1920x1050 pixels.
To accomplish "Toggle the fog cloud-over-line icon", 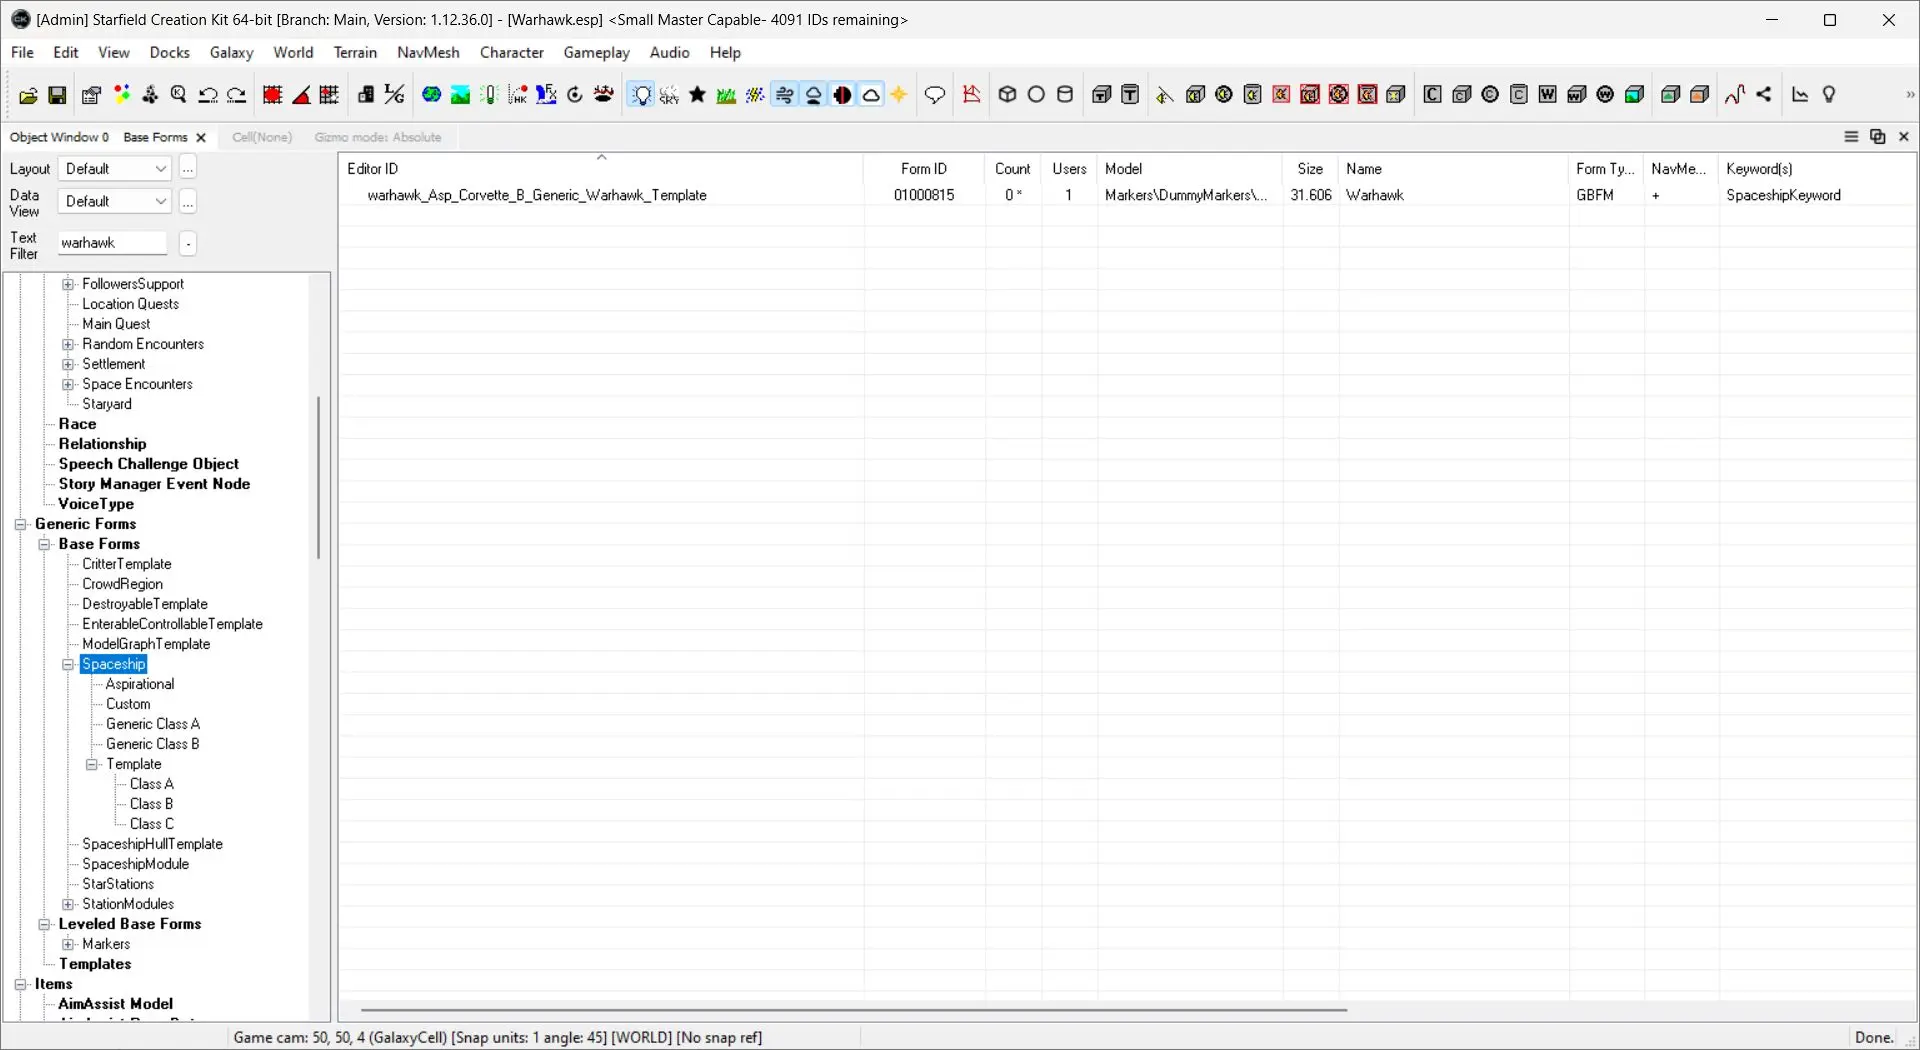I will coord(814,95).
